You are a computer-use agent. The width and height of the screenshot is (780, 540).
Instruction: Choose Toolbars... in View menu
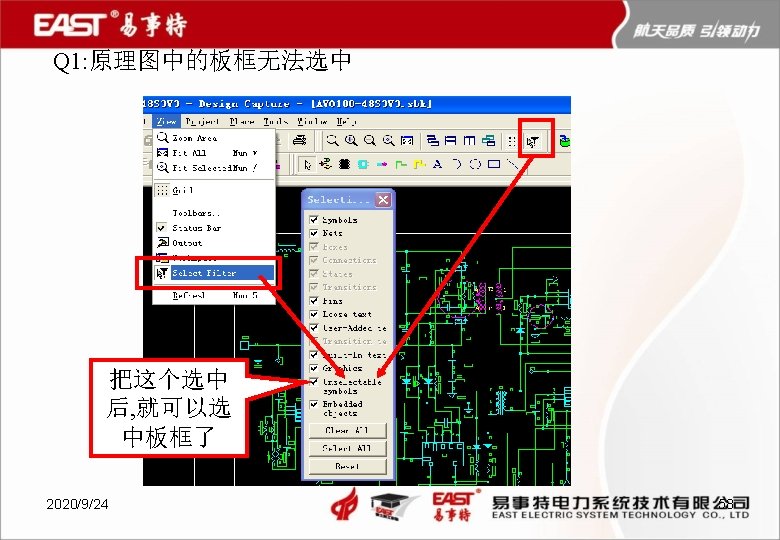coord(214,213)
